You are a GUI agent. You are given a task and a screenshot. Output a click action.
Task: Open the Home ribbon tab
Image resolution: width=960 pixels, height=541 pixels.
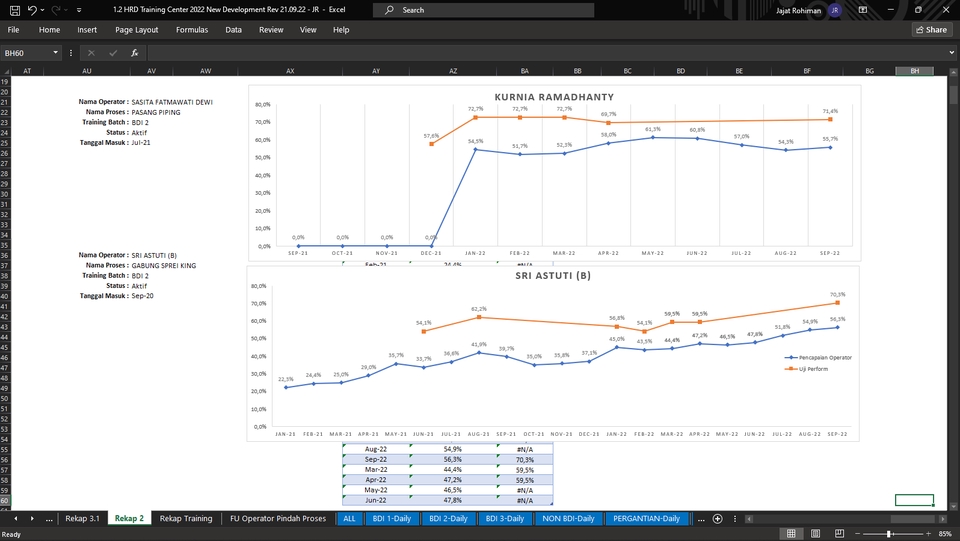[49, 29]
